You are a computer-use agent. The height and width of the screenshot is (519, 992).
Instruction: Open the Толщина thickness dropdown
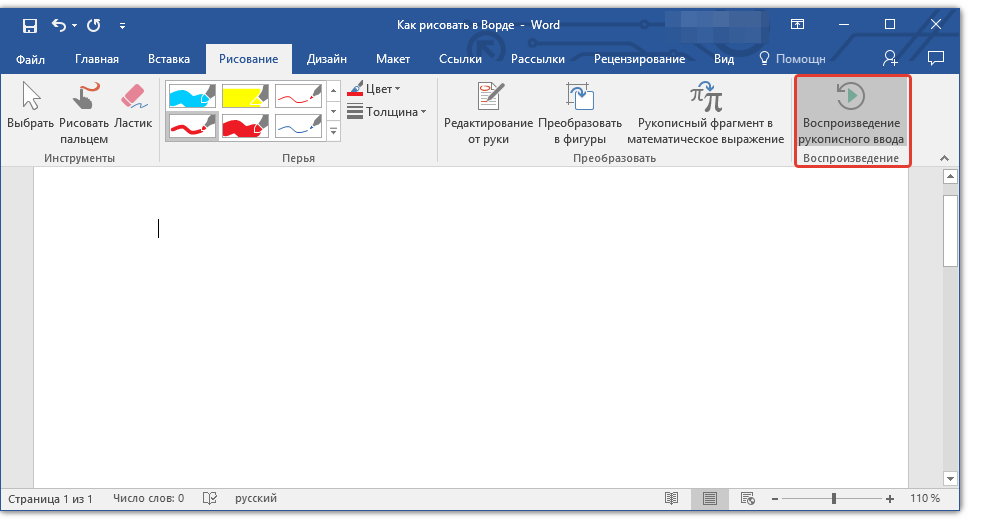pos(387,112)
